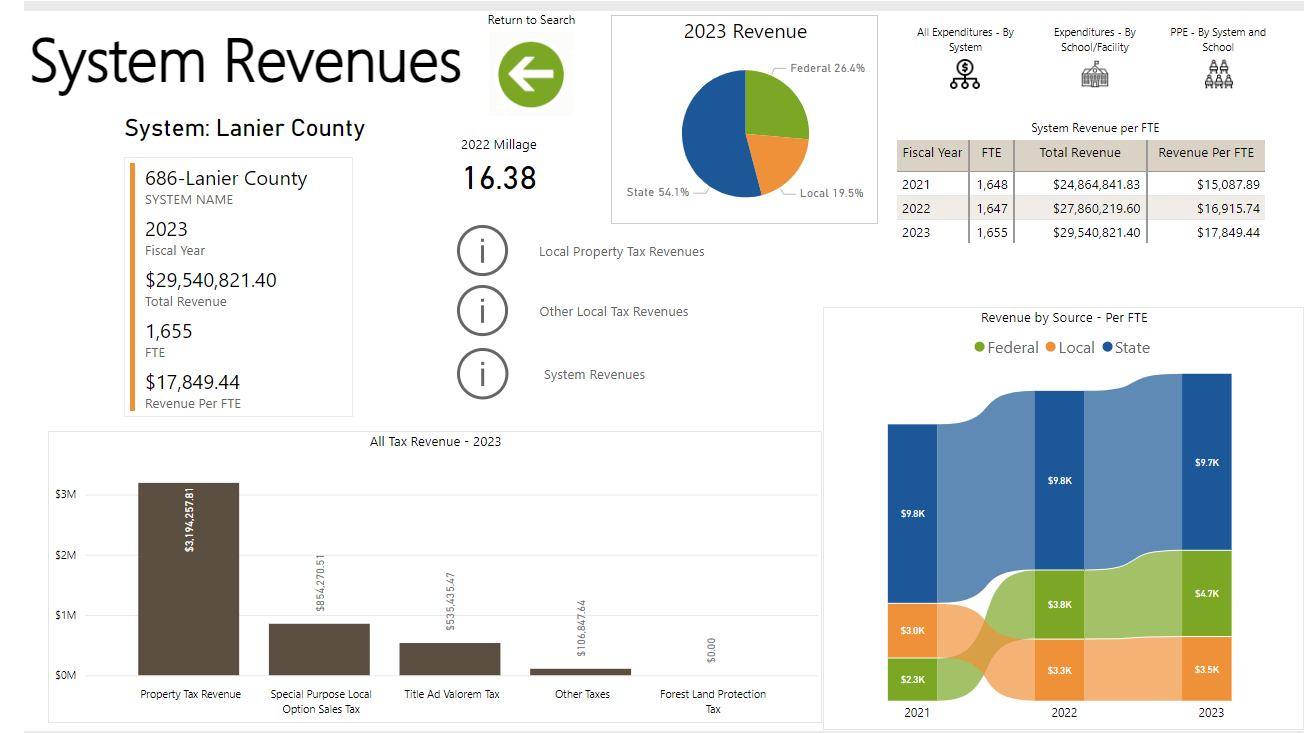Image resolution: width=1309 pixels, height=733 pixels.
Task: Click the Other Local Tax Revenues label
Action: (x=613, y=312)
